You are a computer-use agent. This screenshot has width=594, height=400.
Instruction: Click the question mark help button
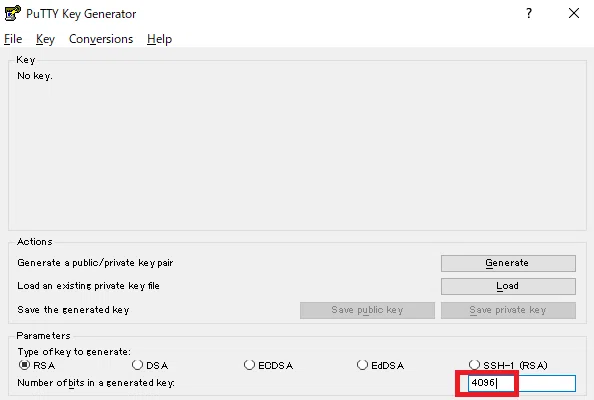[x=529, y=13]
